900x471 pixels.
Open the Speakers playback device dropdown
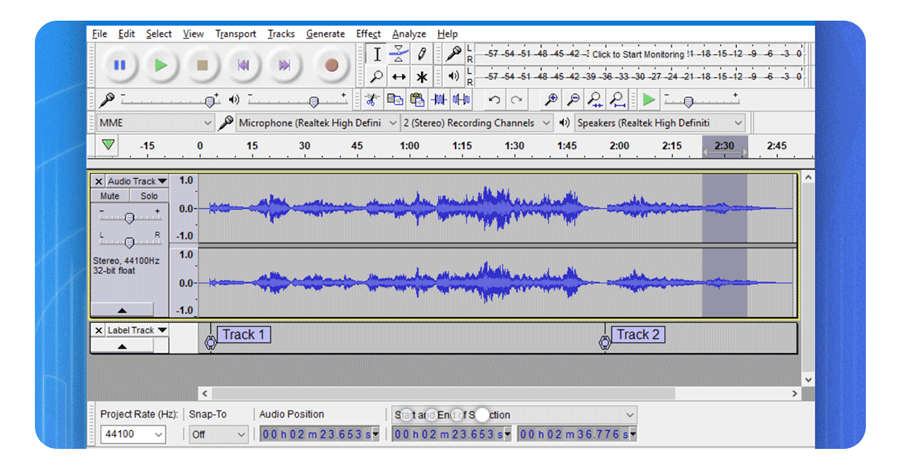pyautogui.click(x=660, y=123)
